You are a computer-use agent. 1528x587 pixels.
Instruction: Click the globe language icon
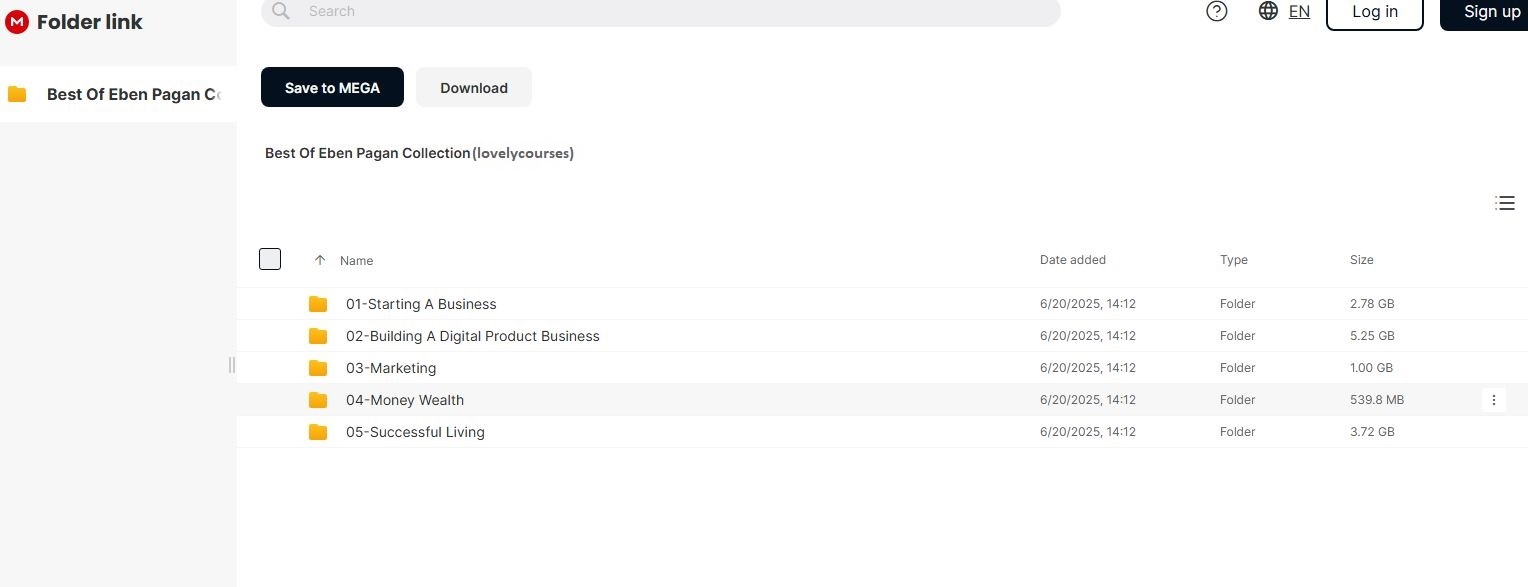pyautogui.click(x=1268, y=11)
